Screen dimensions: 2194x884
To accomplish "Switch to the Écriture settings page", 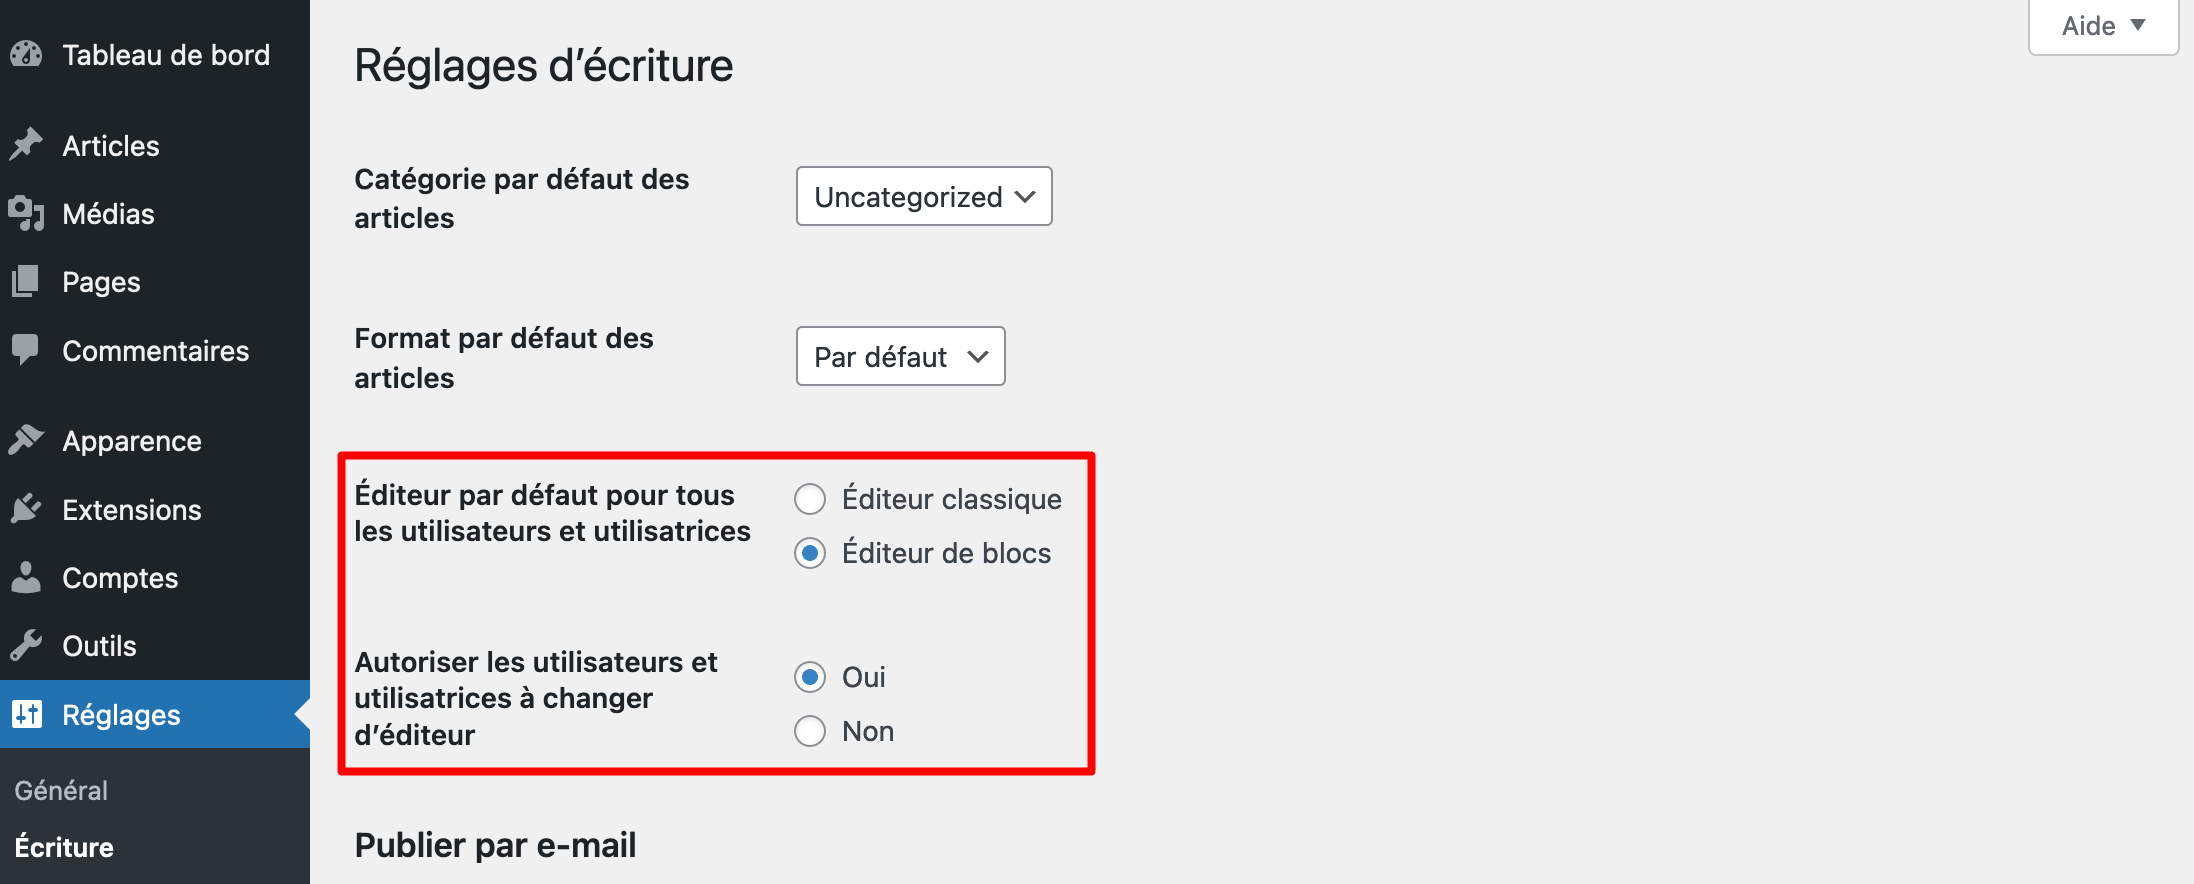I will pyautogui.click(x=64, y=847).
